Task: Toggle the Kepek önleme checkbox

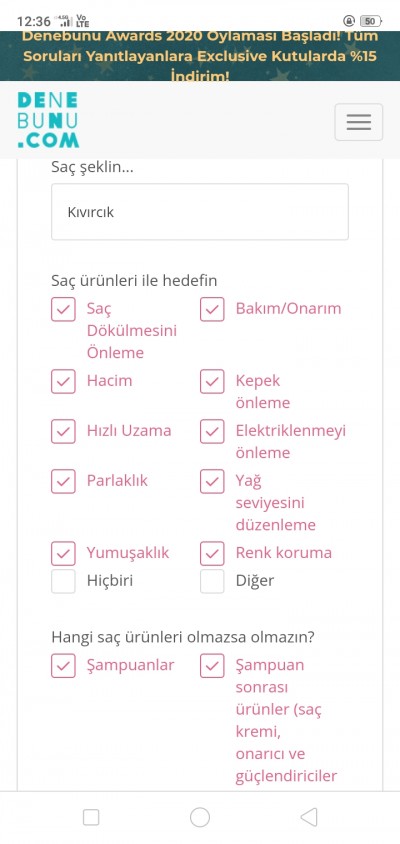Action: click(x=212, y=382)
